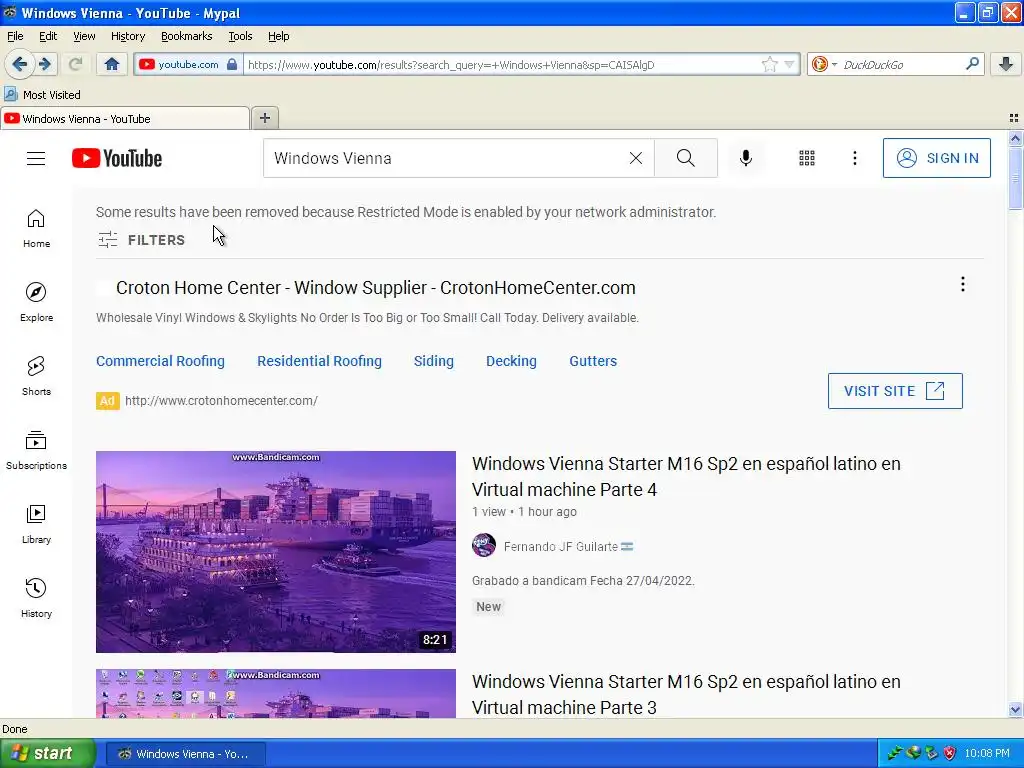This screenshot has width=1024, height=768.
Task: Click the vertical scrollbar up arrow
Action: coord(1015,138)
